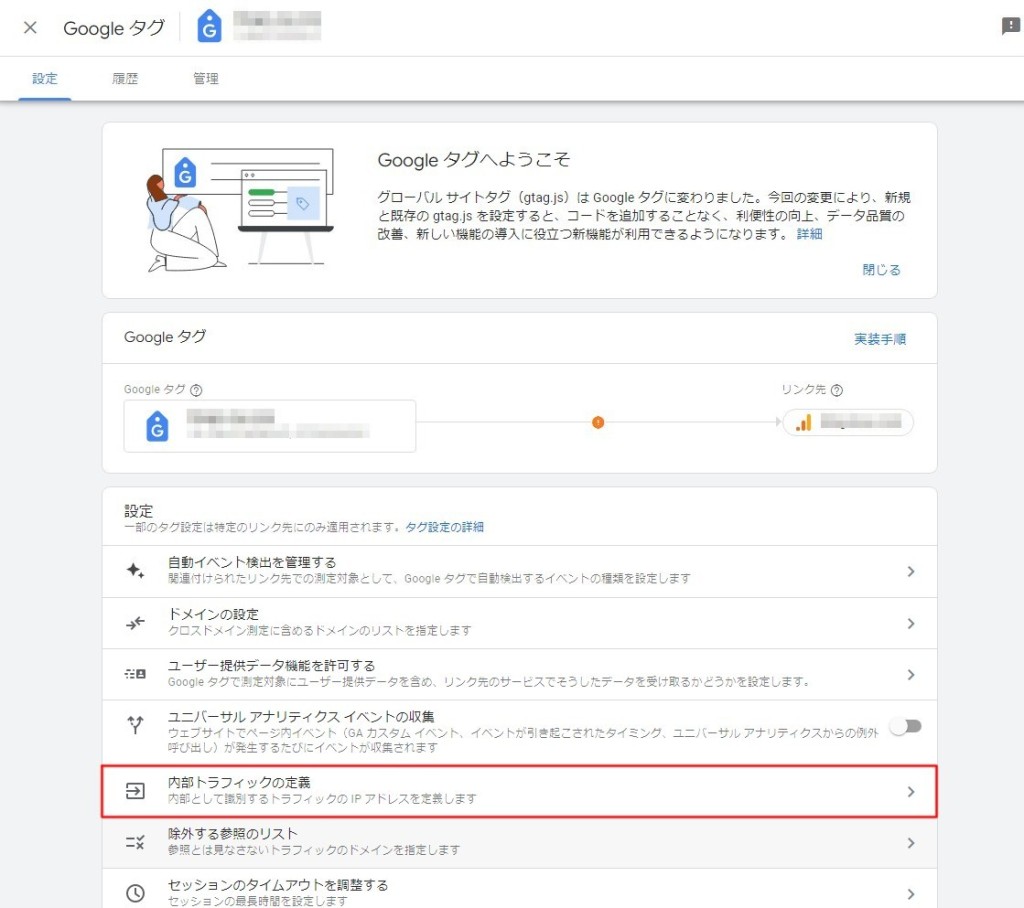The width and height of the screenshot is (1024, 908).
Task: Expand ユーザー提供データ機能を許可する chevron
Action: click(x=910, y=675)
